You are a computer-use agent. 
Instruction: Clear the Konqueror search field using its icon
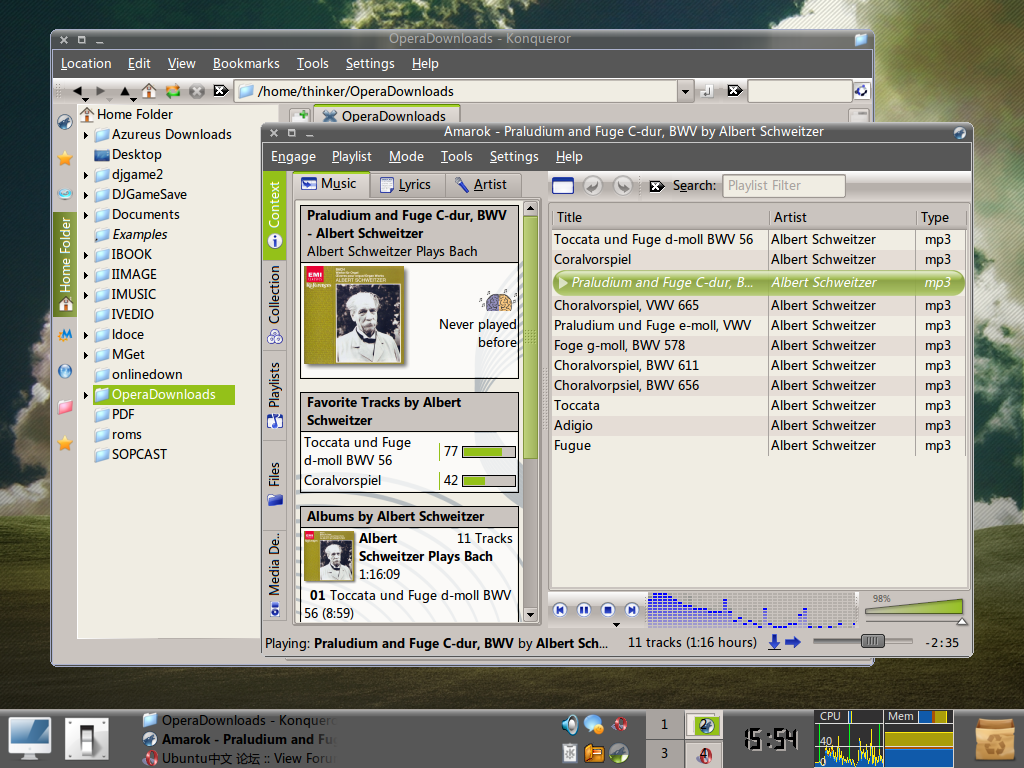pos(735,91)
